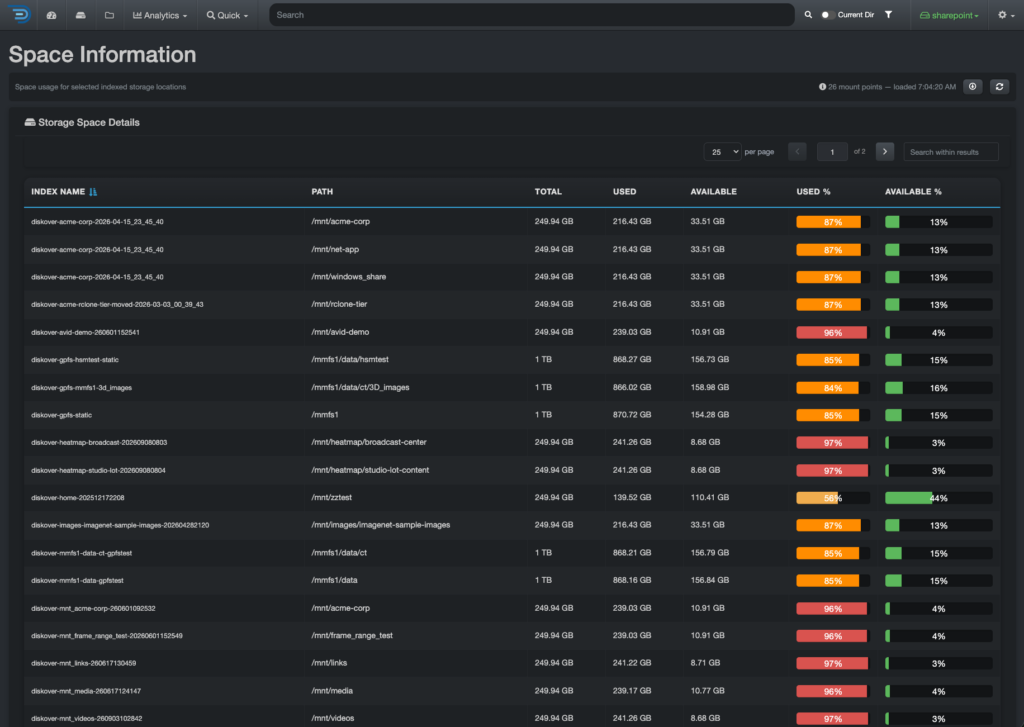
Task: Select index diskover-mnt_media-260617124147
Action: point(86,691)
